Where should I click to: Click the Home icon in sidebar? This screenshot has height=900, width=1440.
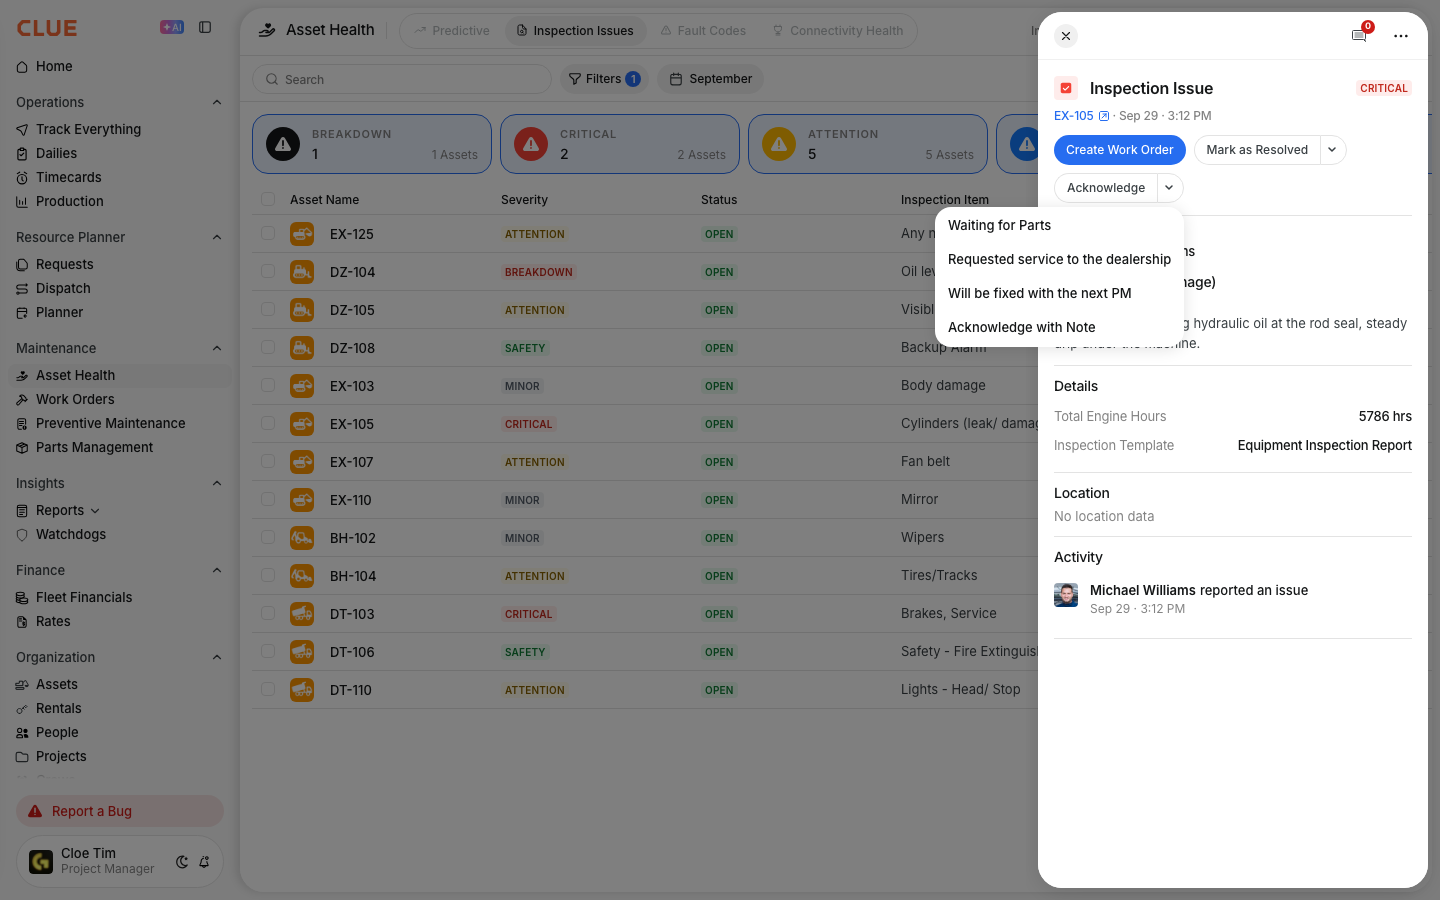point(22,67)
